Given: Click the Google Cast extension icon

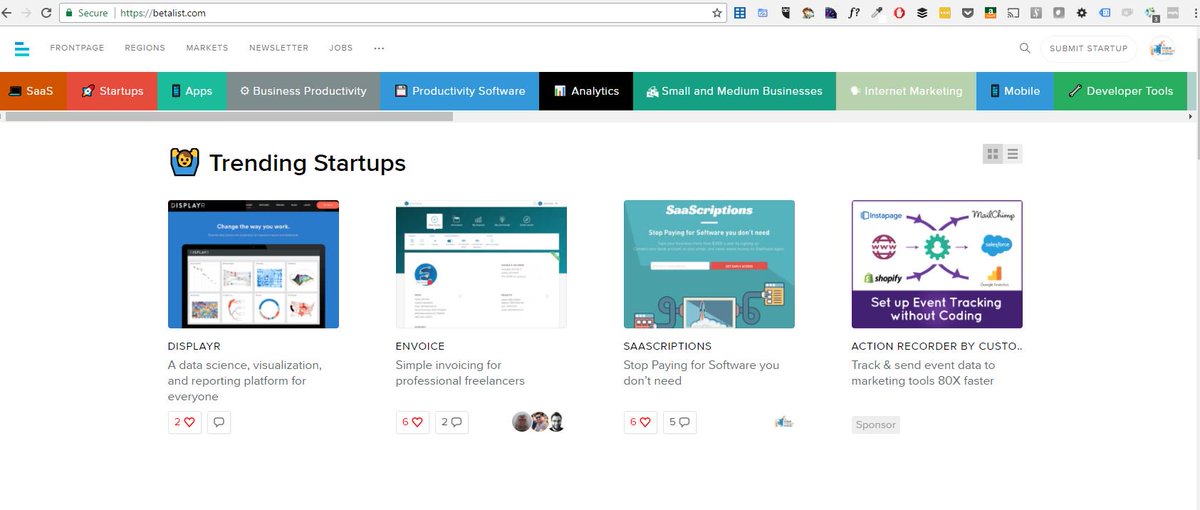Looking at the screenshot, I should pyautogui.click(x=1013, y=13).
